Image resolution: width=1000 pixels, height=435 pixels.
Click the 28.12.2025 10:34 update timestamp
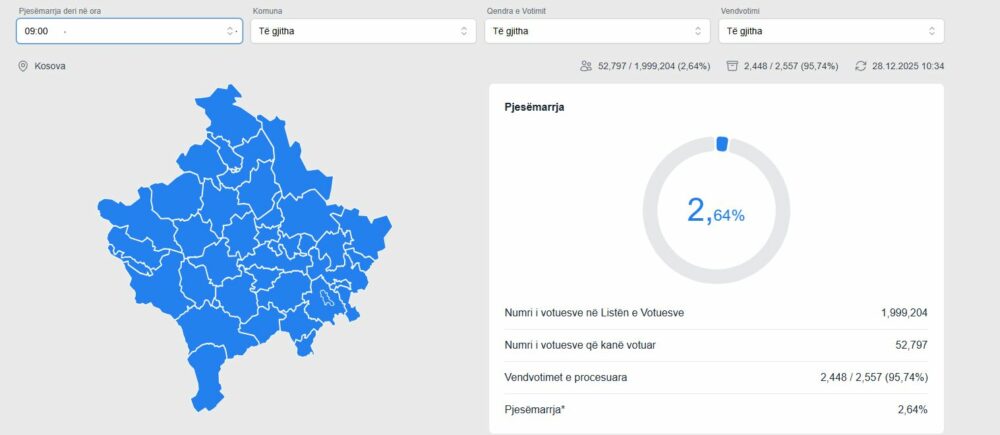pyautogui.click(x=908, y=66)
